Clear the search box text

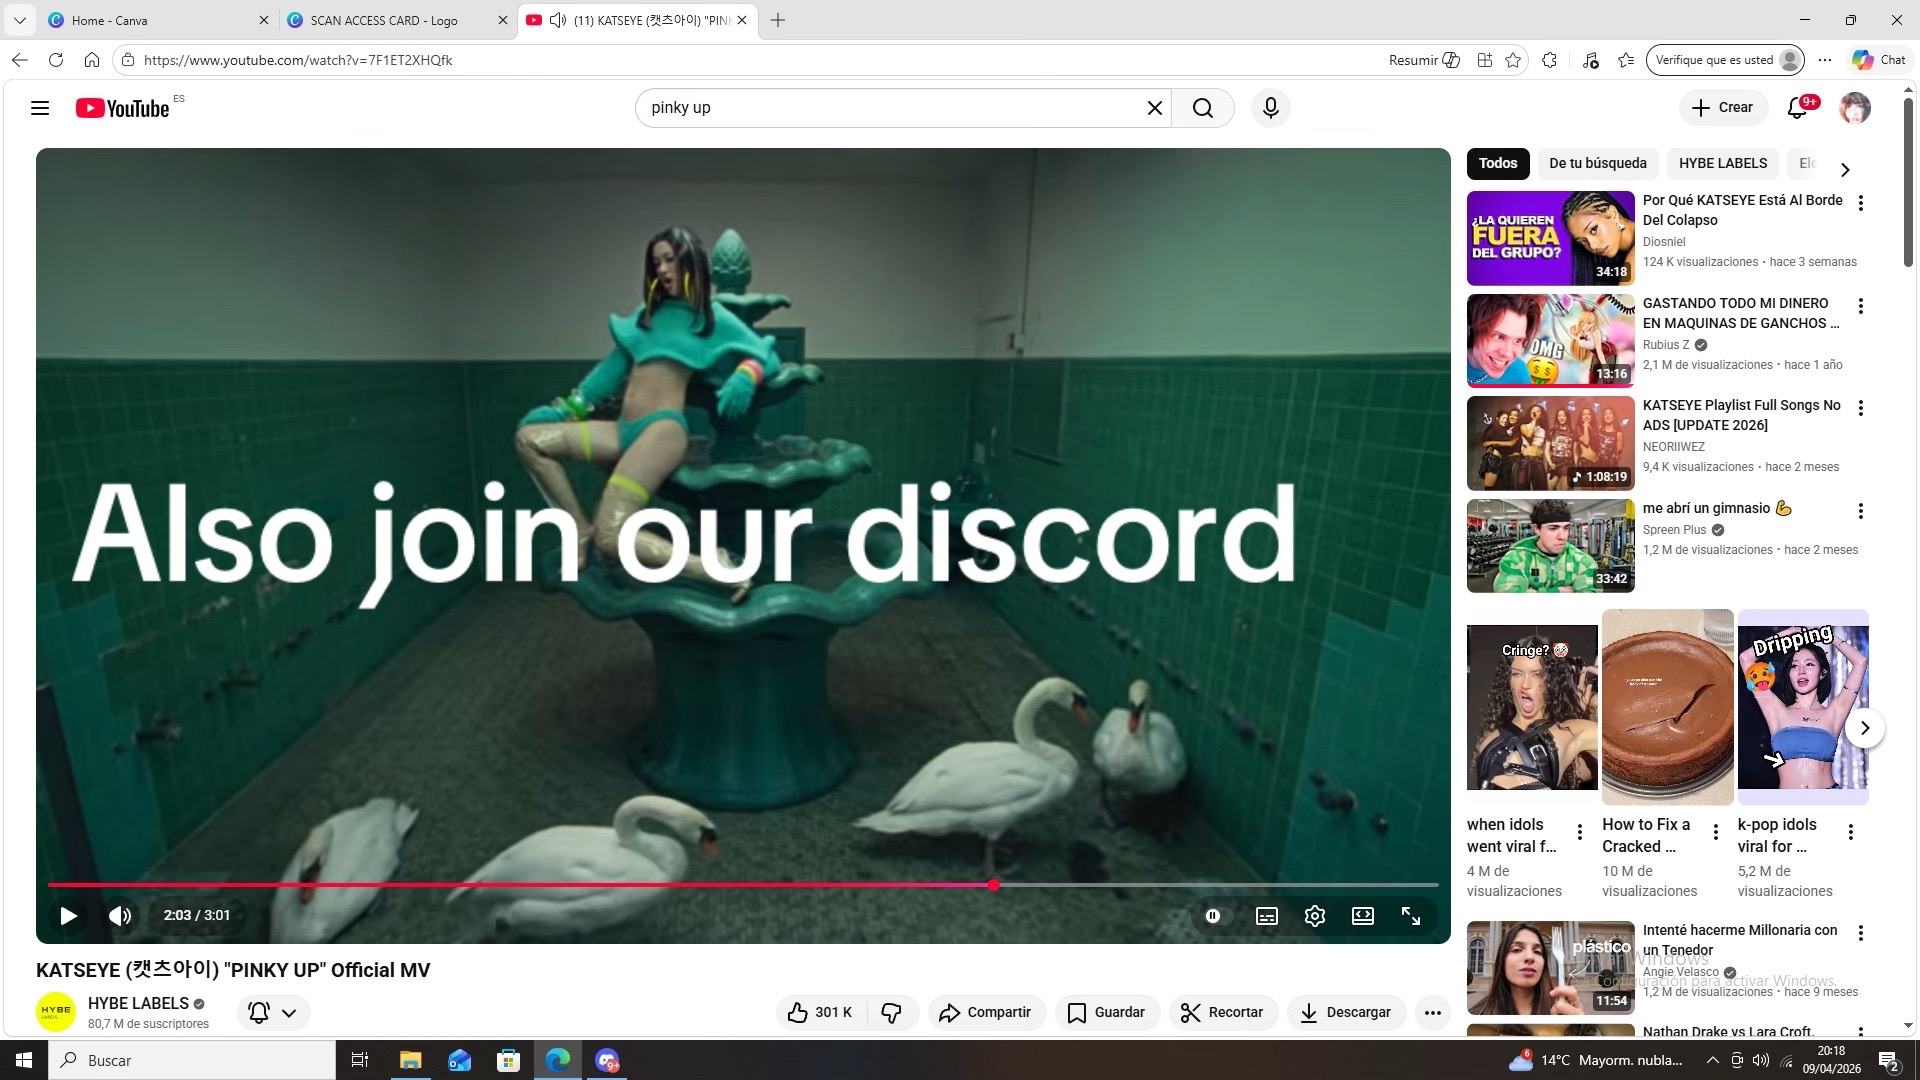1154,108
